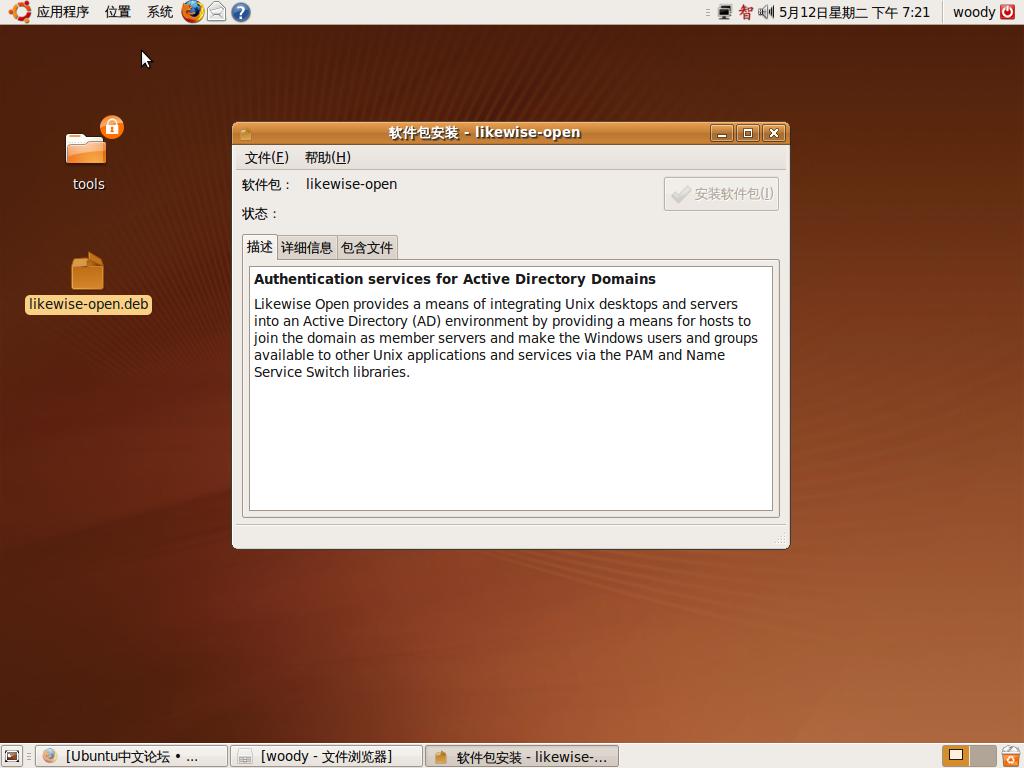
Task: Open the 位置 places menu
Action: [x=118, y=12]
